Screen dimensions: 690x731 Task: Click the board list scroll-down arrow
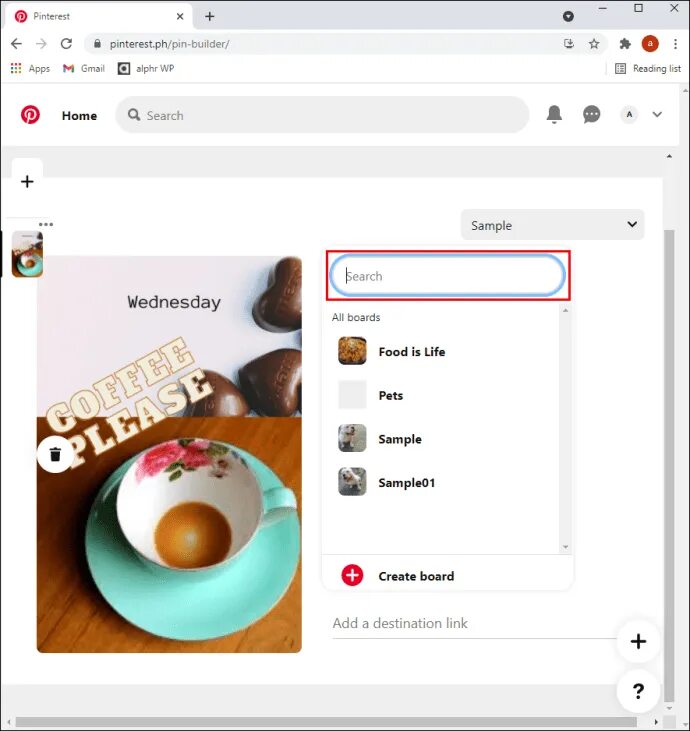(x=566, y=547)
